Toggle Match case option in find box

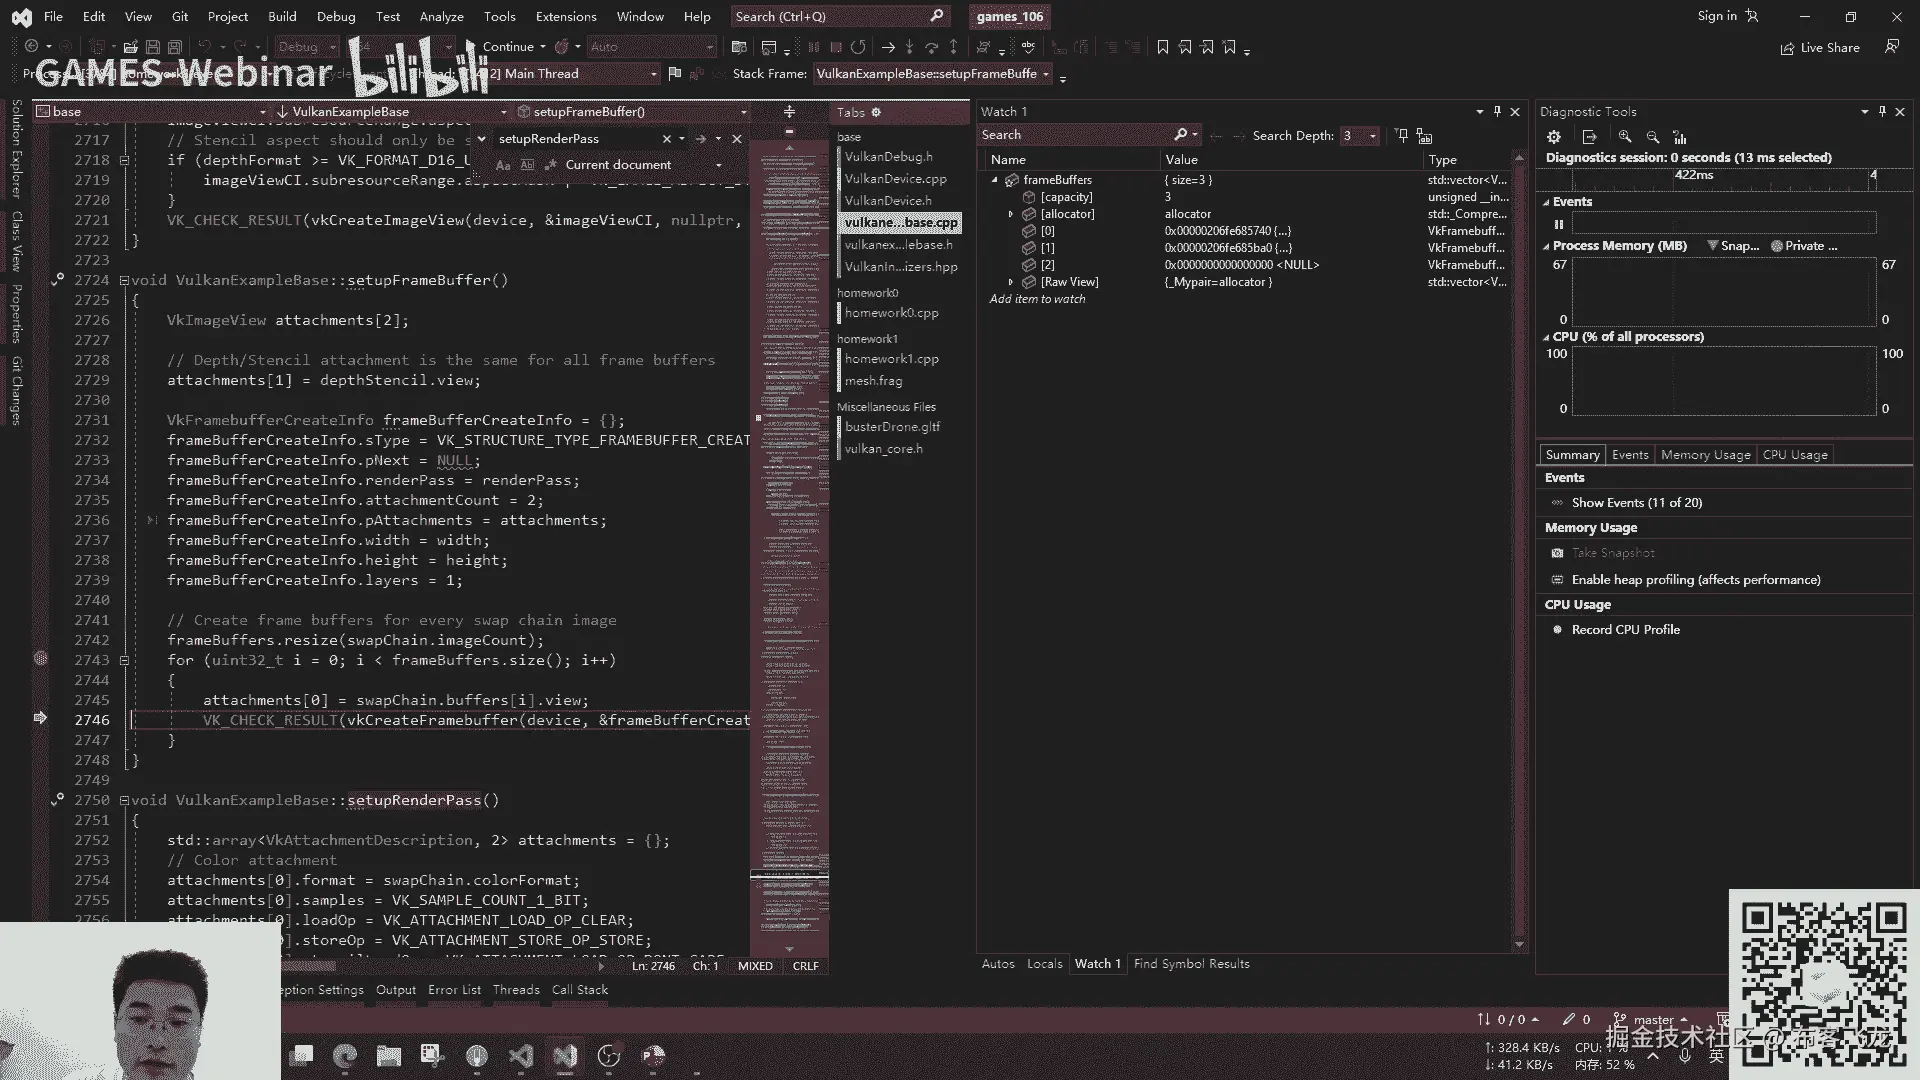click(x=503, y=165)
